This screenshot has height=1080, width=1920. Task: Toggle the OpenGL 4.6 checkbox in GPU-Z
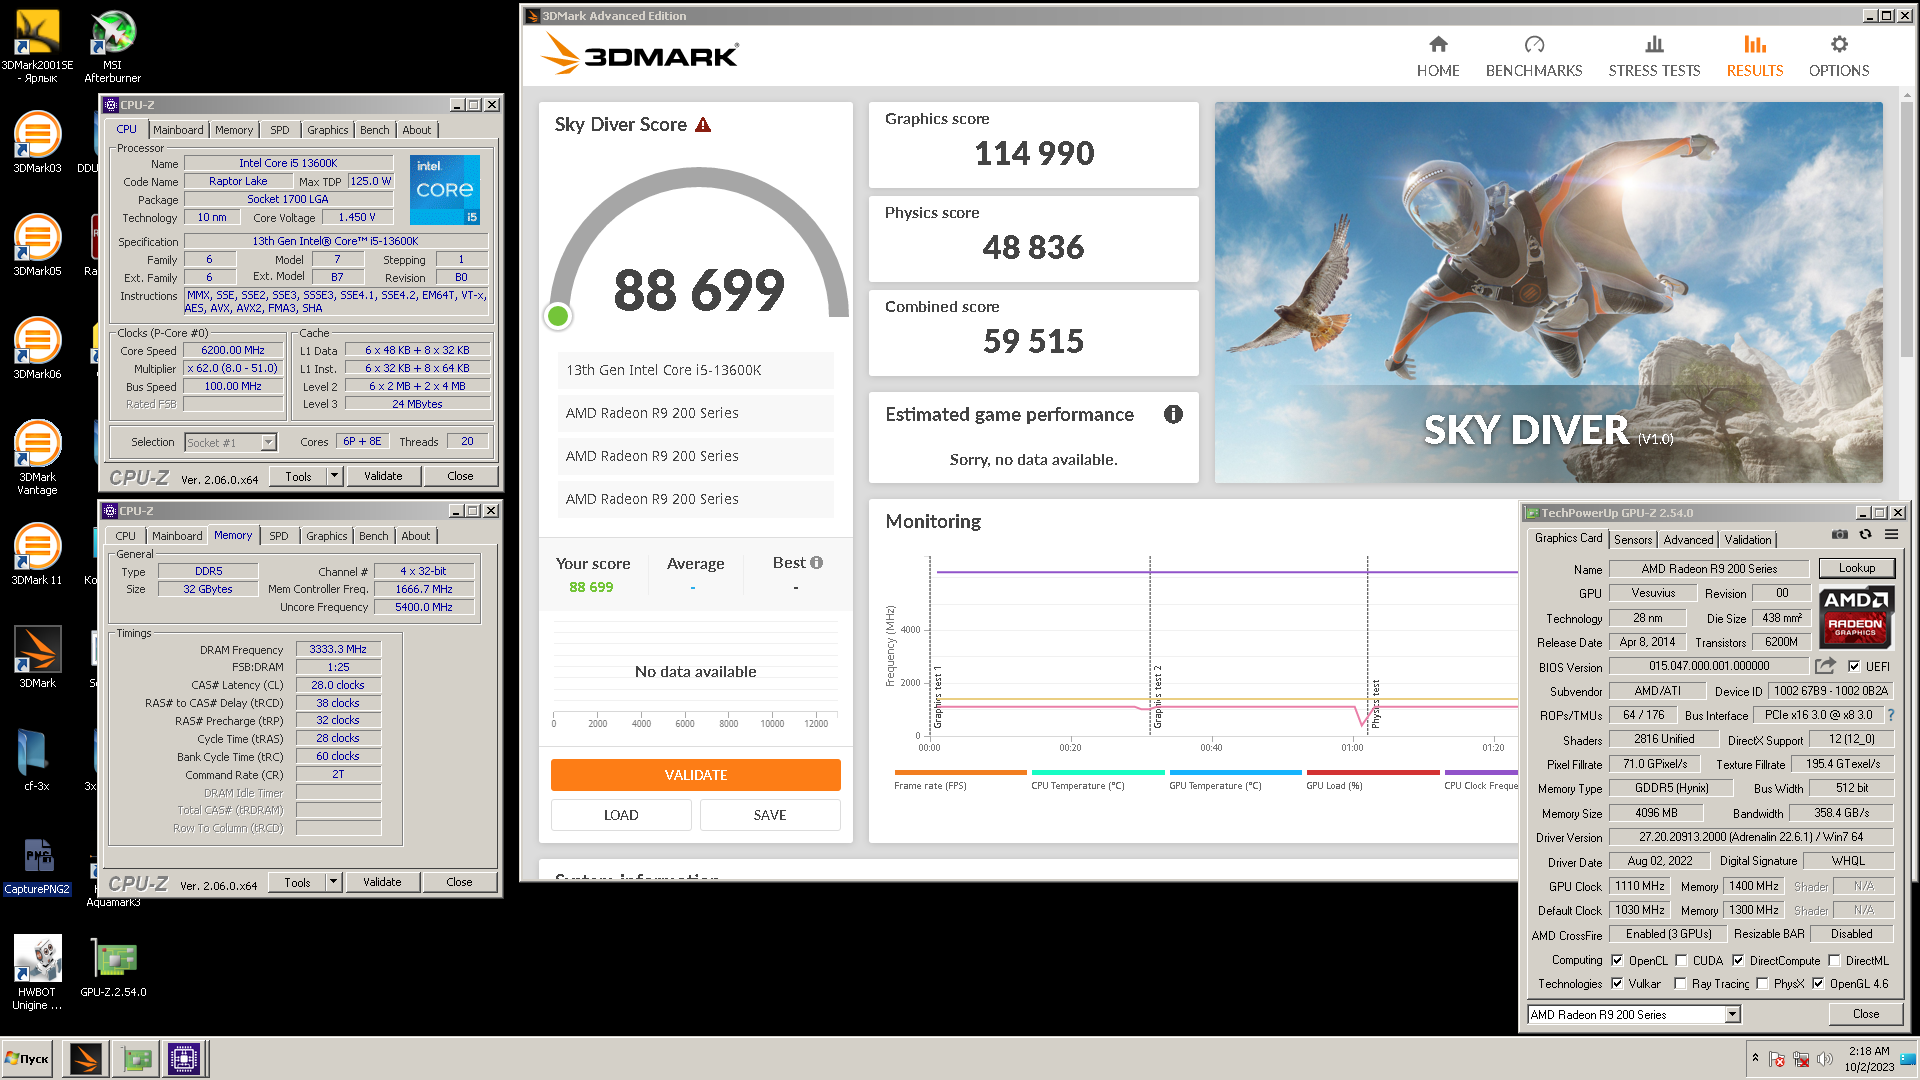1818,984
